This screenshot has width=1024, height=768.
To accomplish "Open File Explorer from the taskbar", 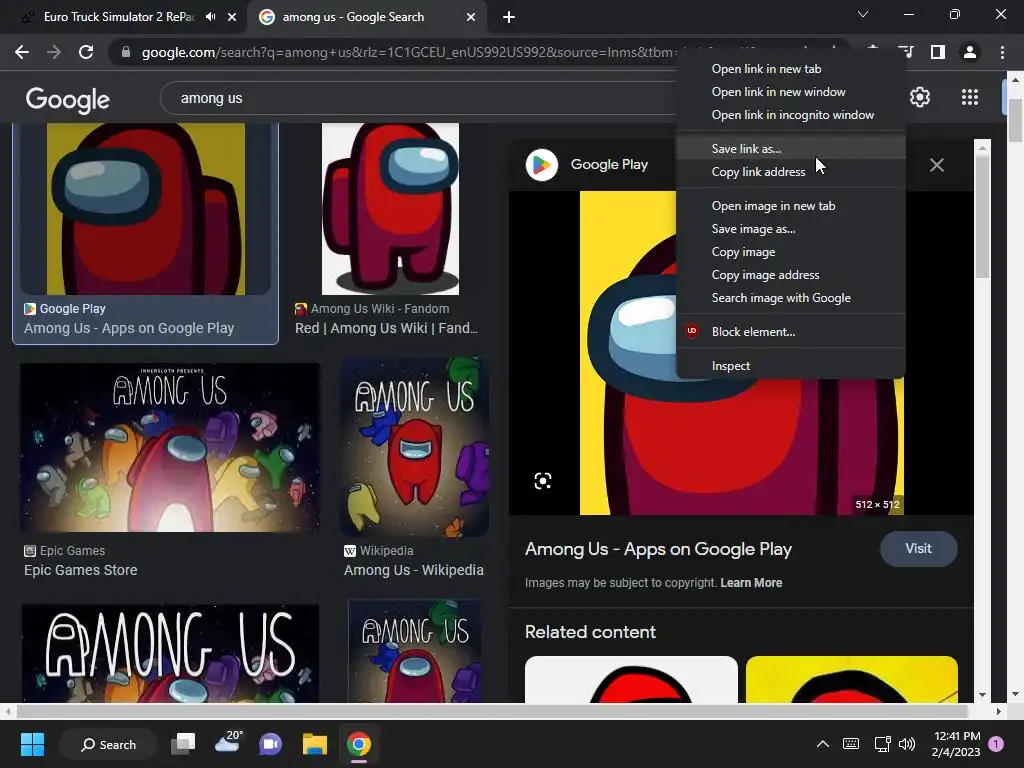I will point(314,744).
